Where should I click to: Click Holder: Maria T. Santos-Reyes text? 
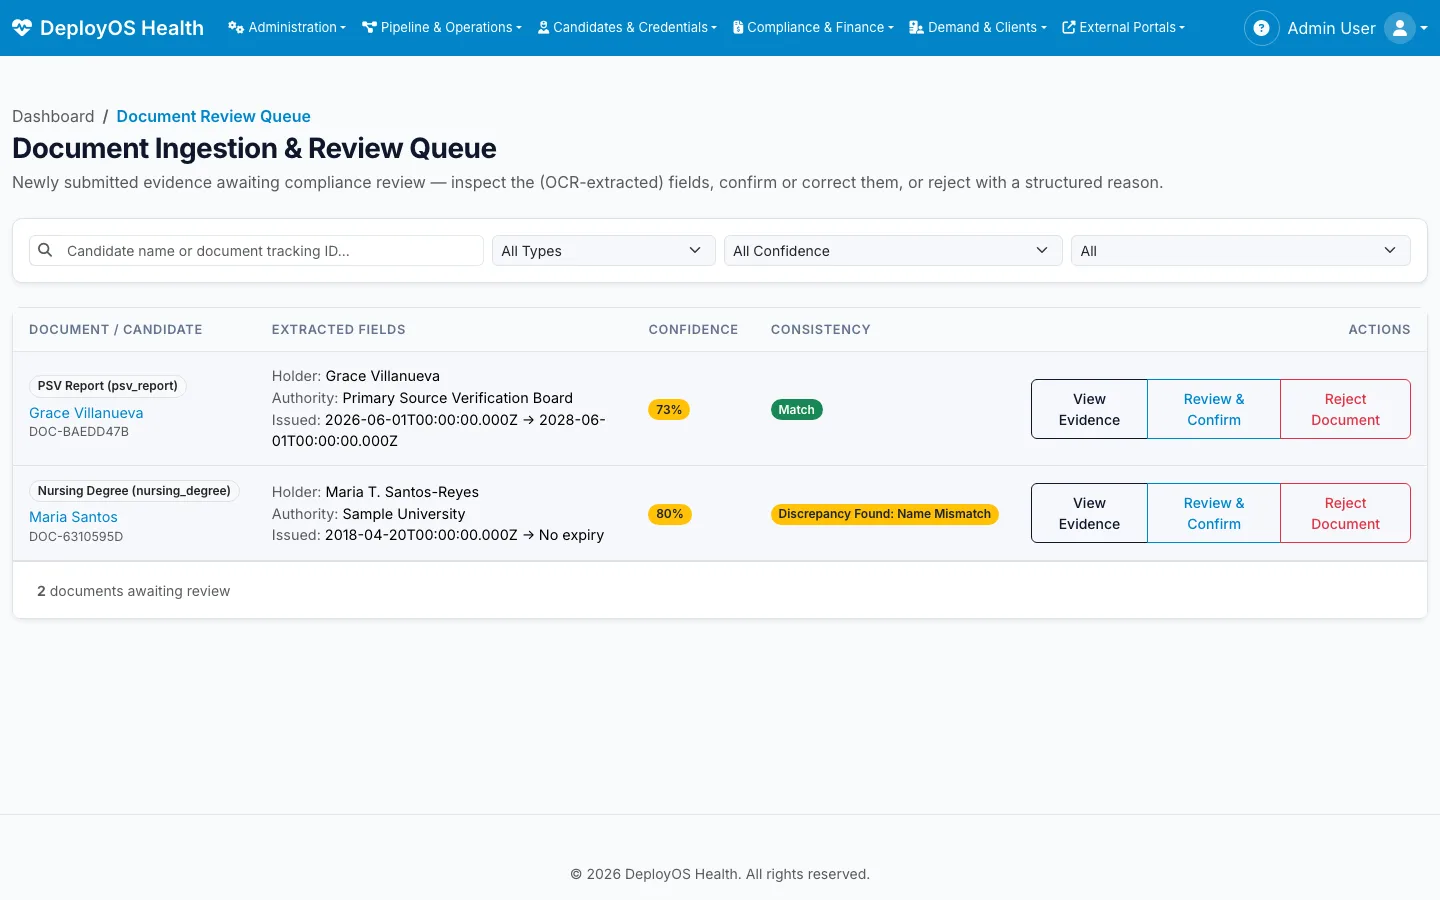[x=375, y=492]
